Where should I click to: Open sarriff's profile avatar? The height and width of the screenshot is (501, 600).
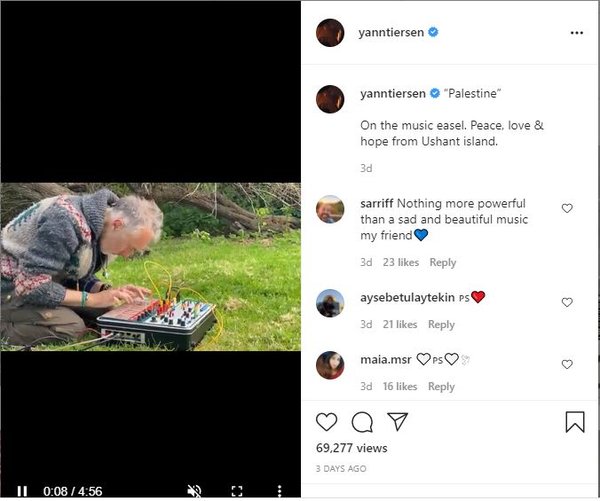[x=331, y=209]
